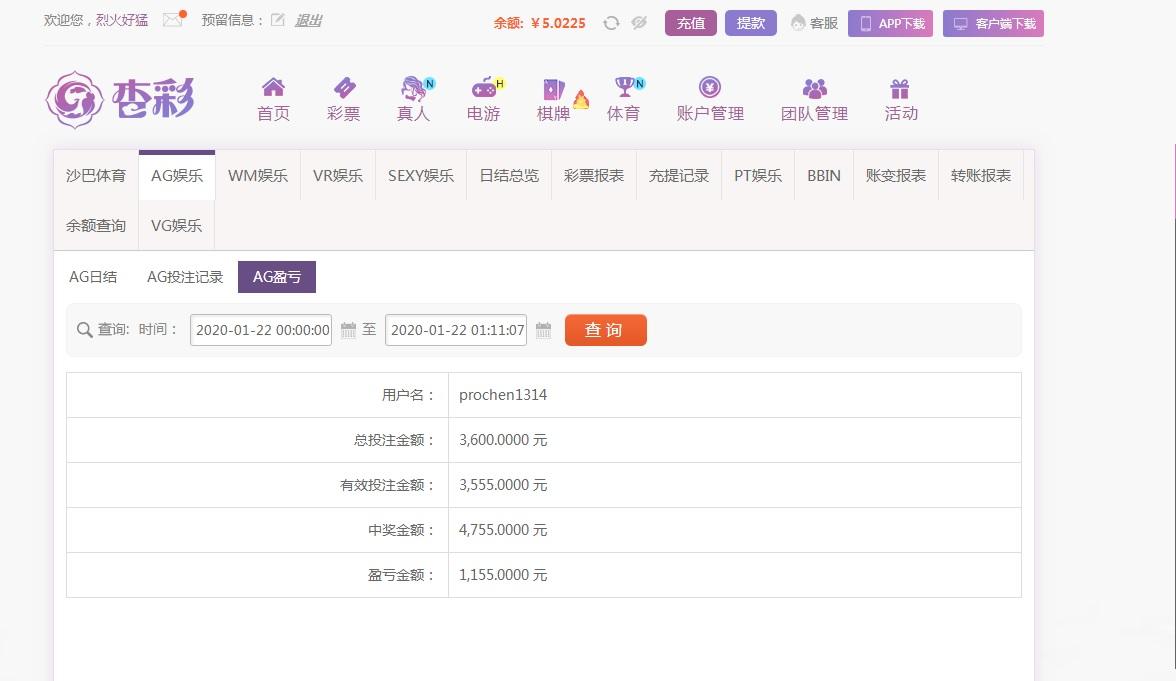
Task: Switch to the BBIN tab
Action: point(824,176)
